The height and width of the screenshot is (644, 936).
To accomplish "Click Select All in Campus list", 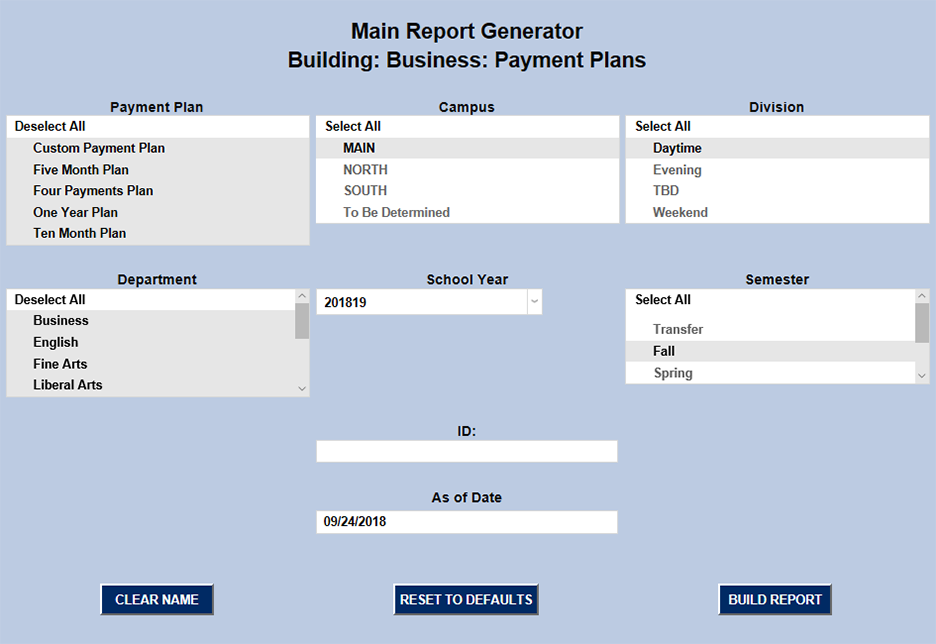I will 353,127.
